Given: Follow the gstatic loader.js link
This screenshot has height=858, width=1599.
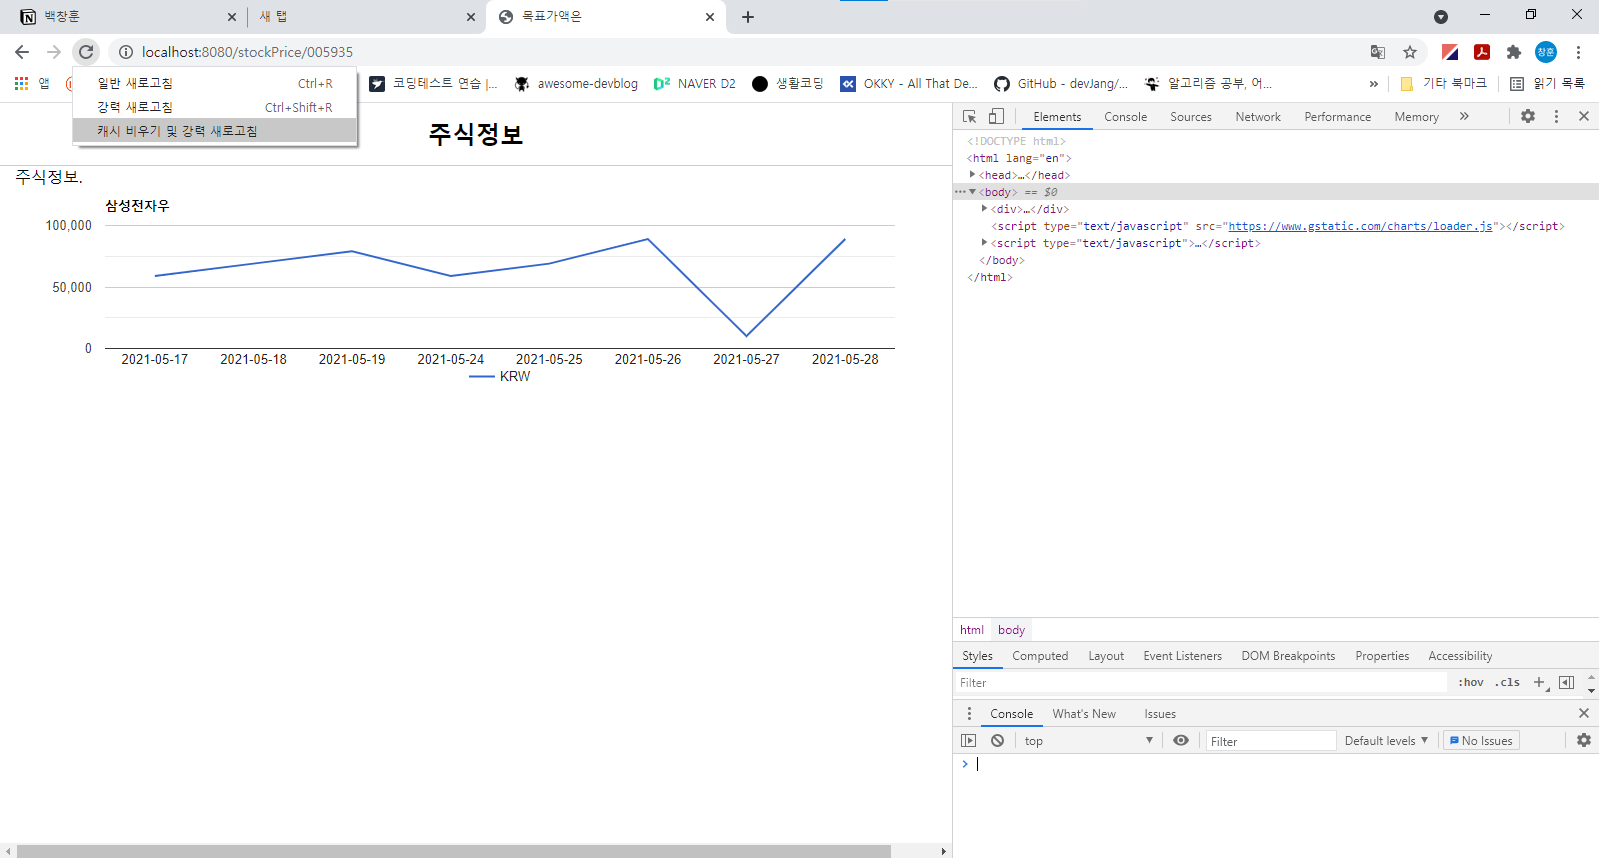Looking at the screenshot, I should [1360, 226].
